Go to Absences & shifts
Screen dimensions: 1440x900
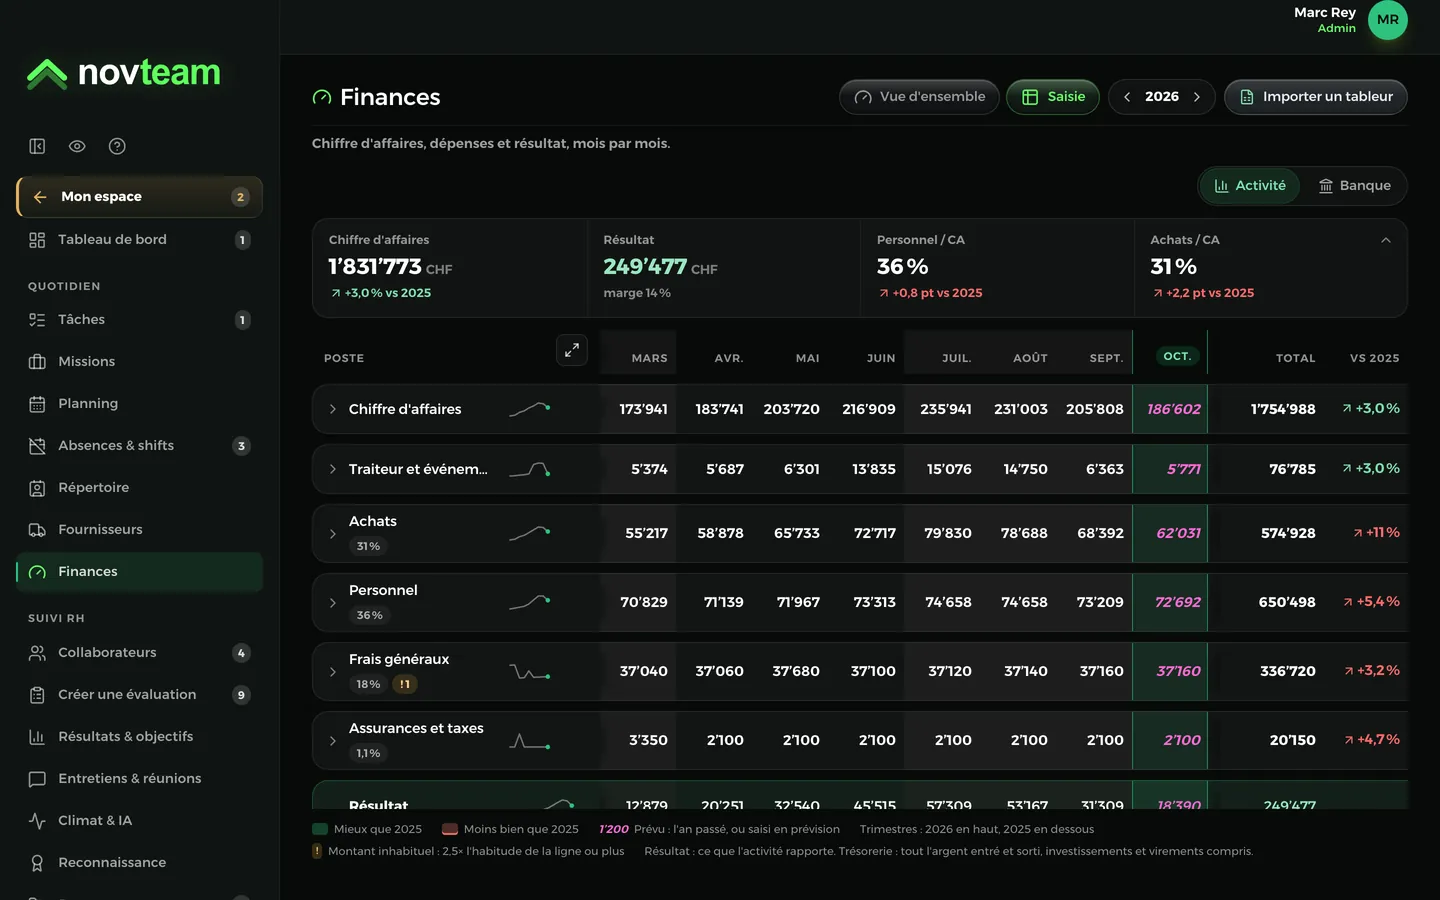(x=139, y=446)
